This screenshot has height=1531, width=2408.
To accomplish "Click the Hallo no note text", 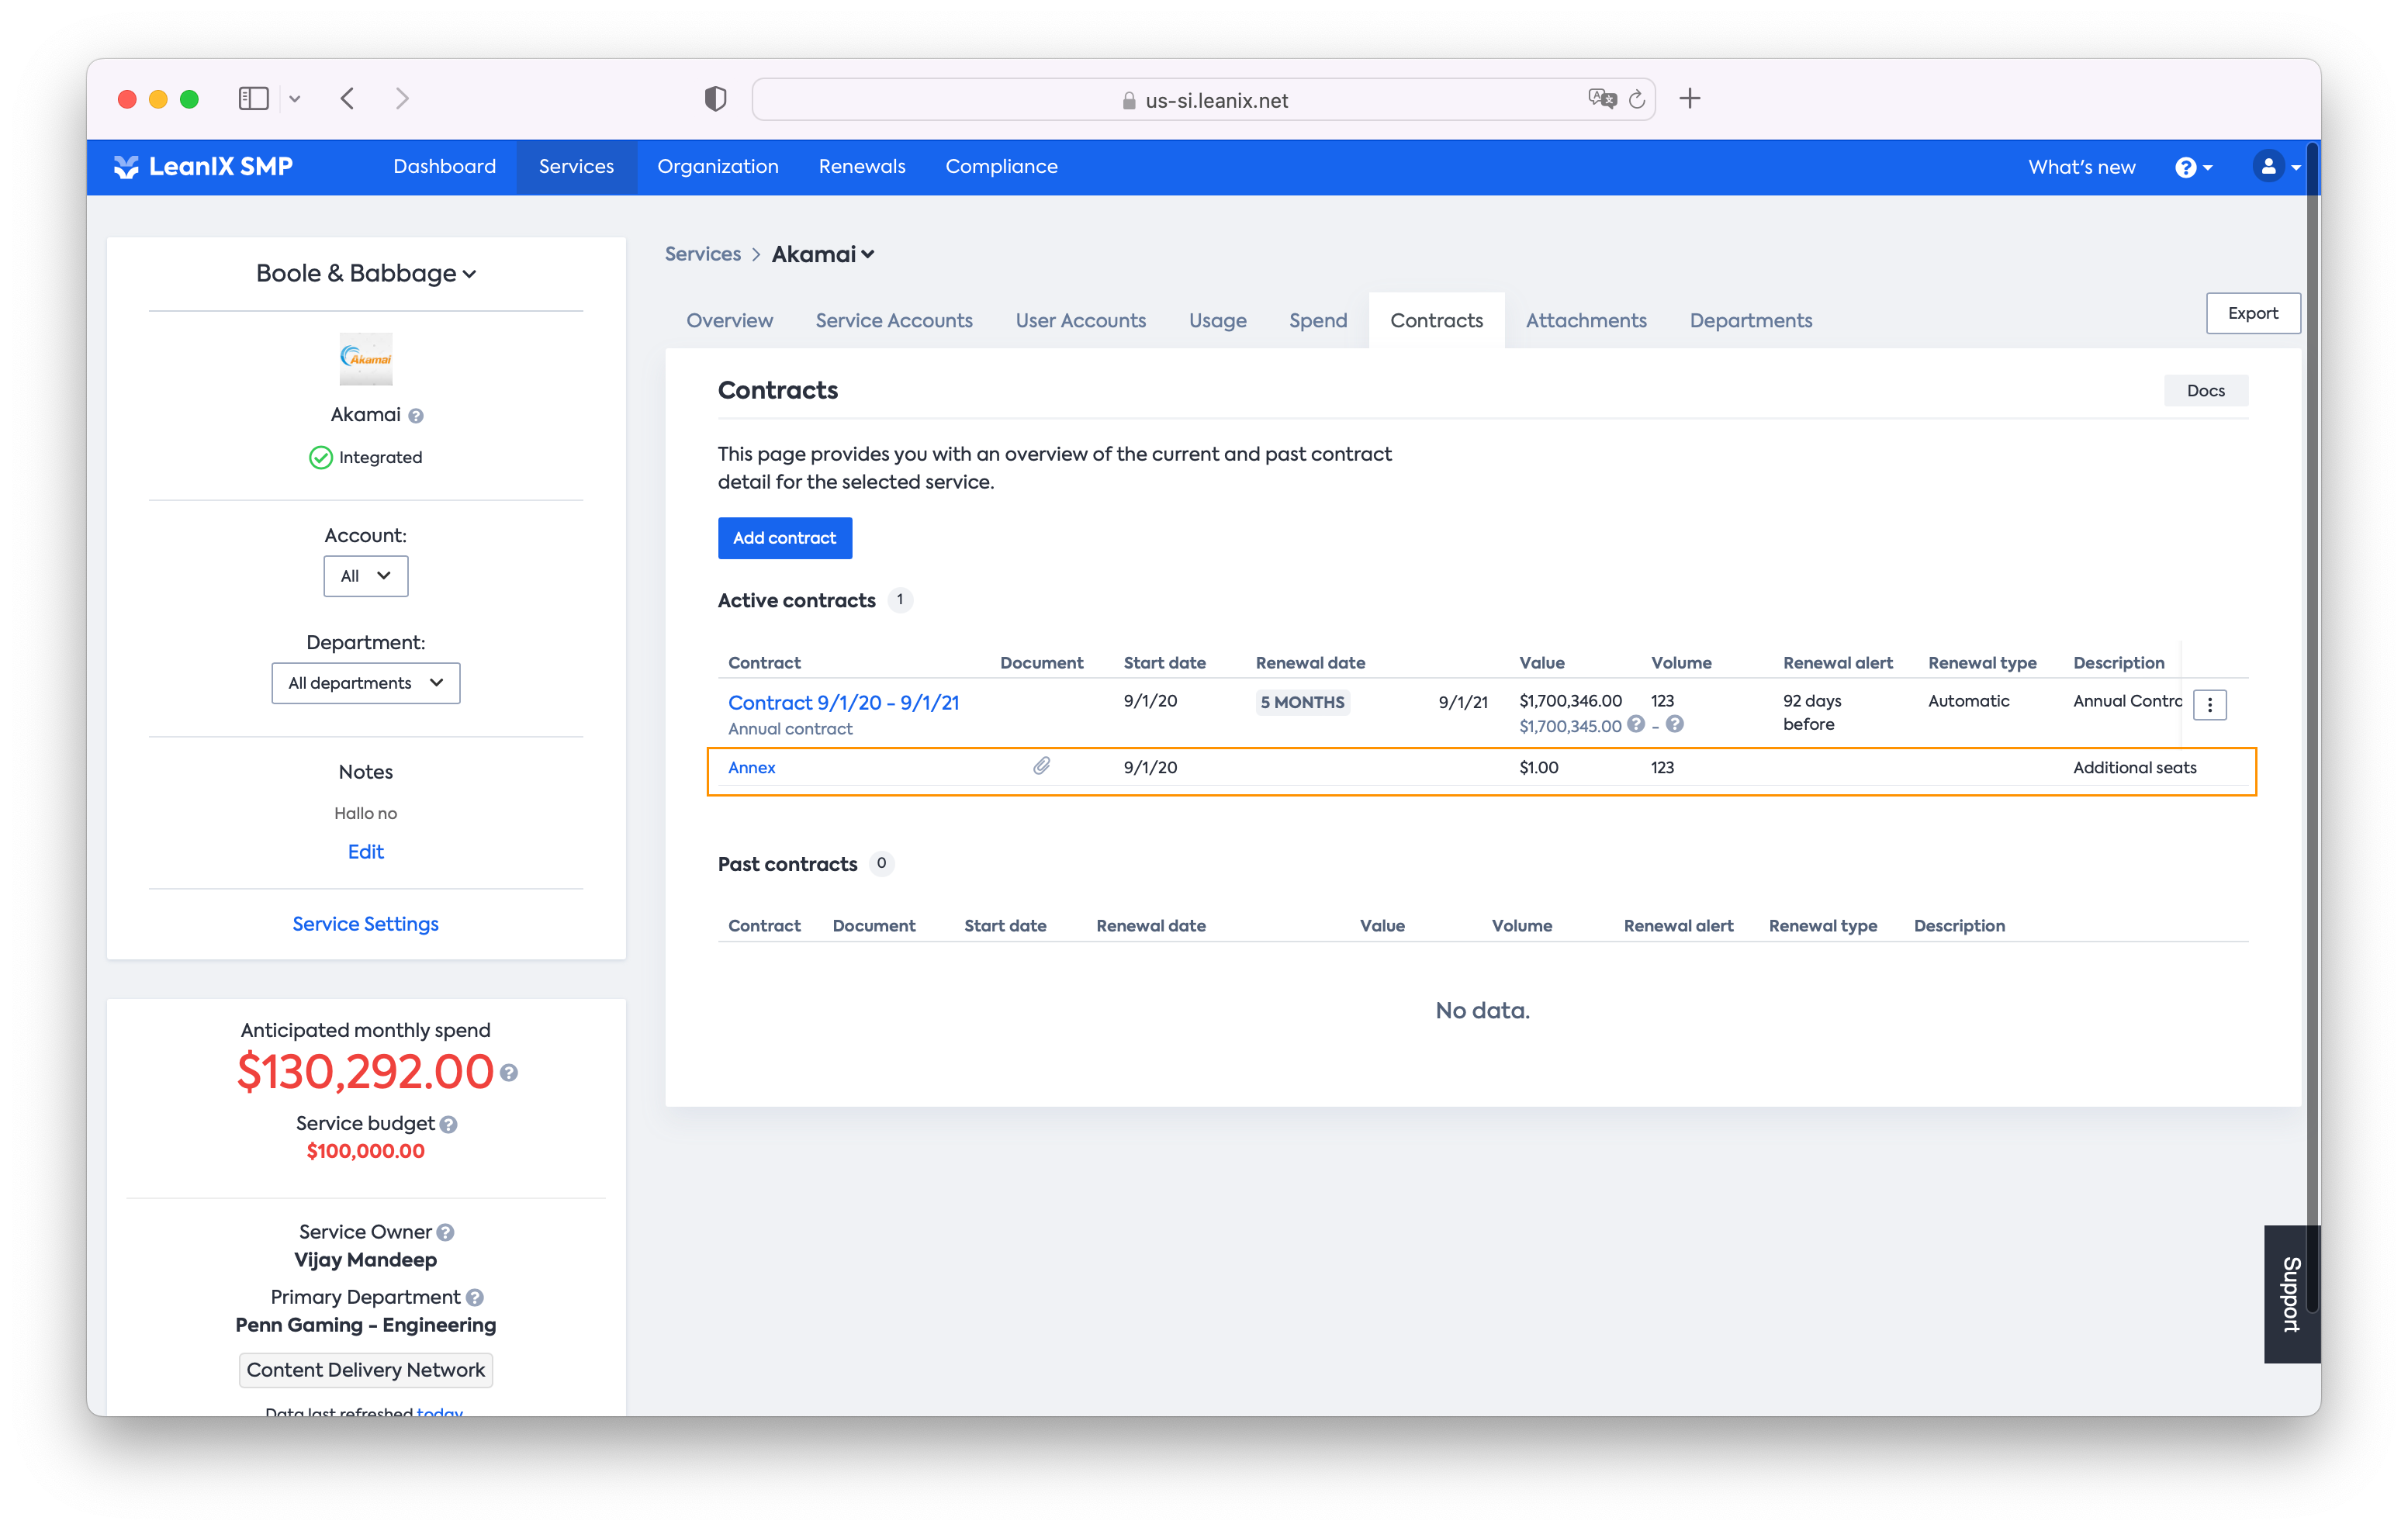I will click(366, 813).
